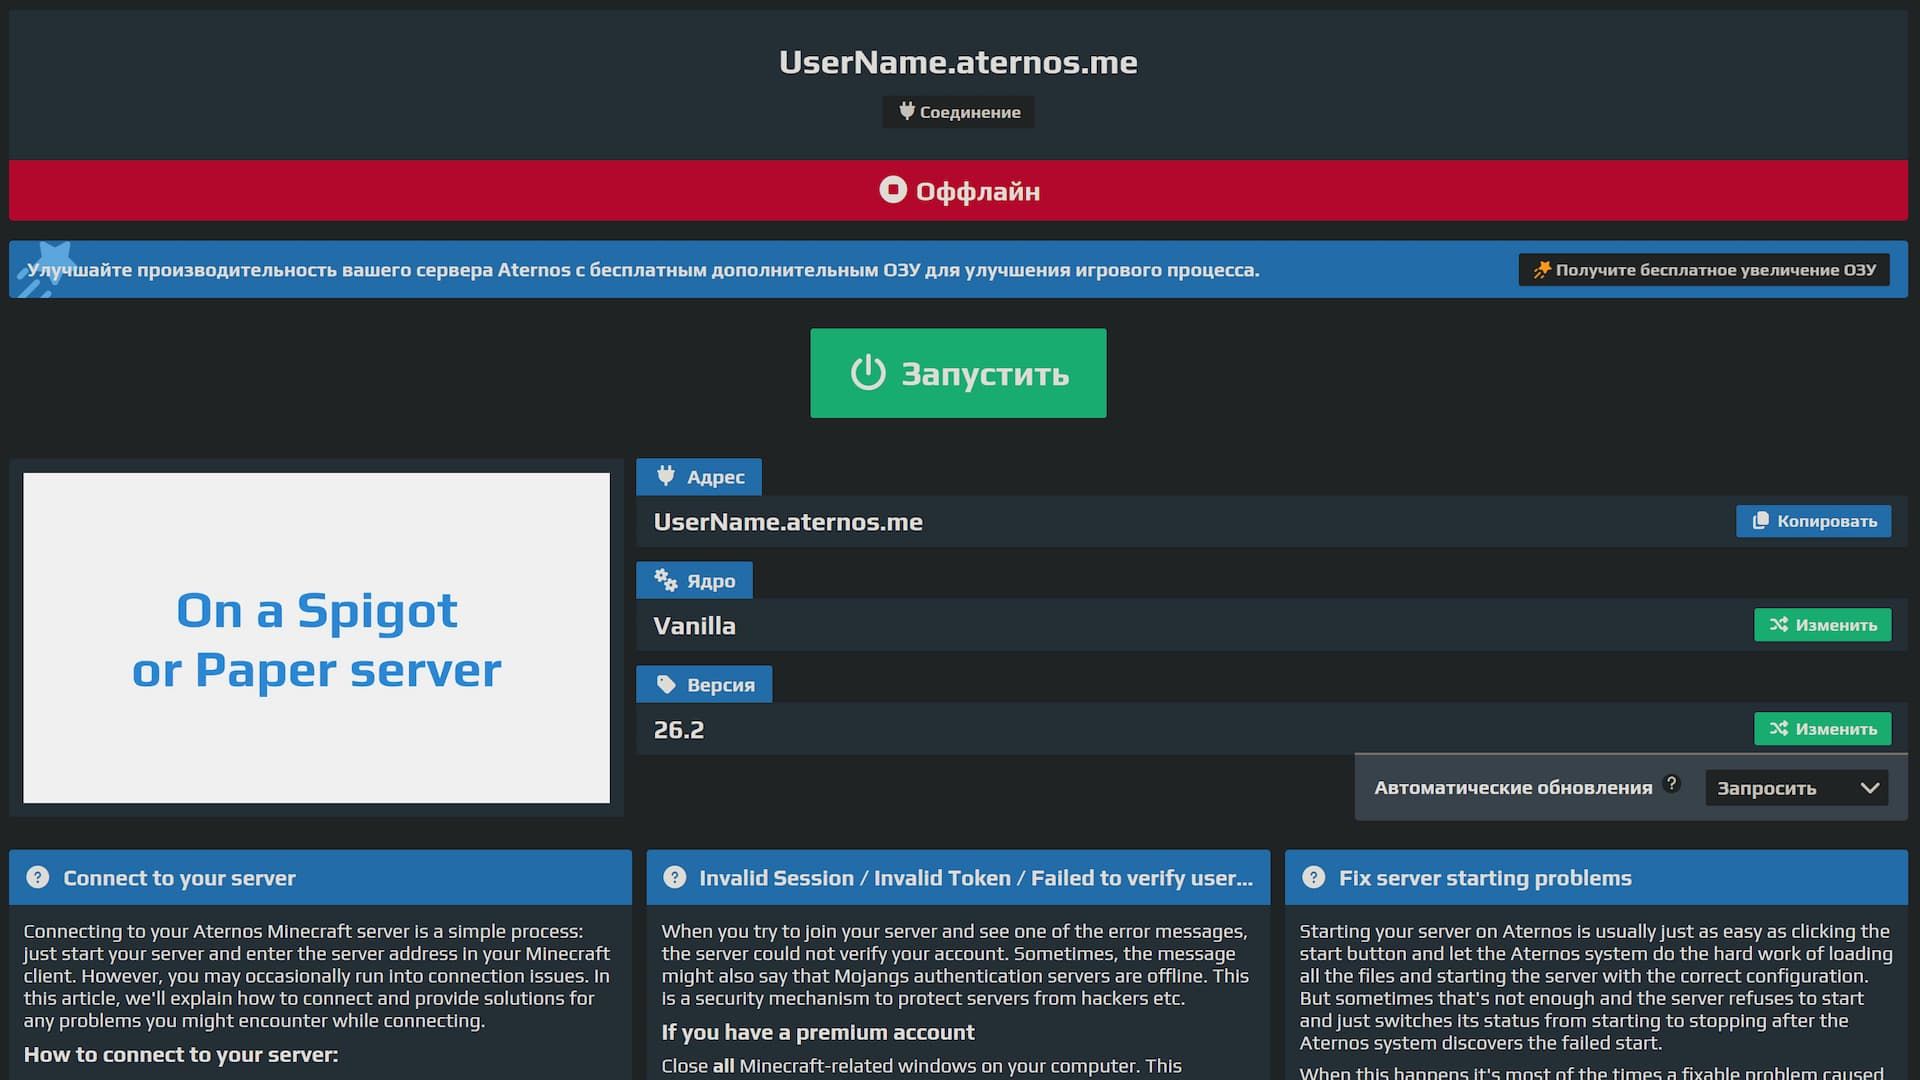The width and height of the screenshot is (1920, 1080).
Task: Select the UserName.aternos.me address field text
Action: pos(788,522)
